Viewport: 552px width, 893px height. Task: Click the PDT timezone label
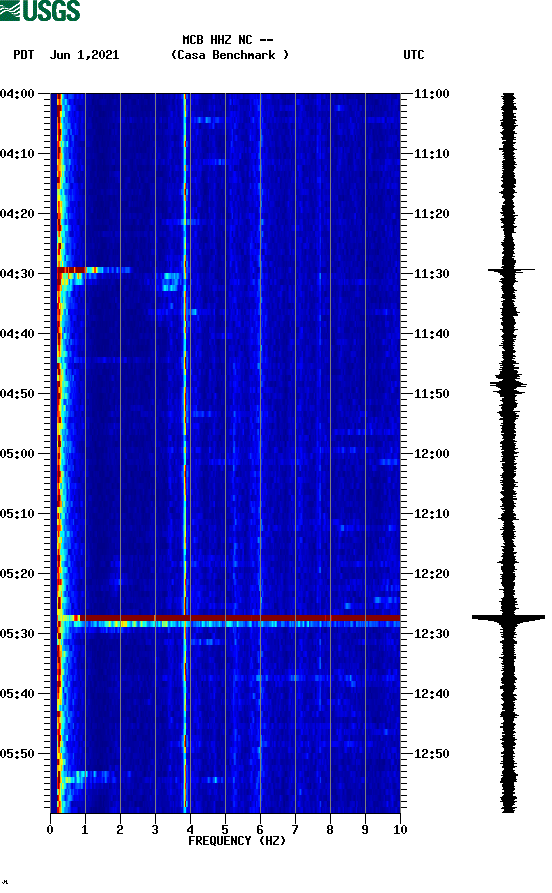[x=23, y=55]
